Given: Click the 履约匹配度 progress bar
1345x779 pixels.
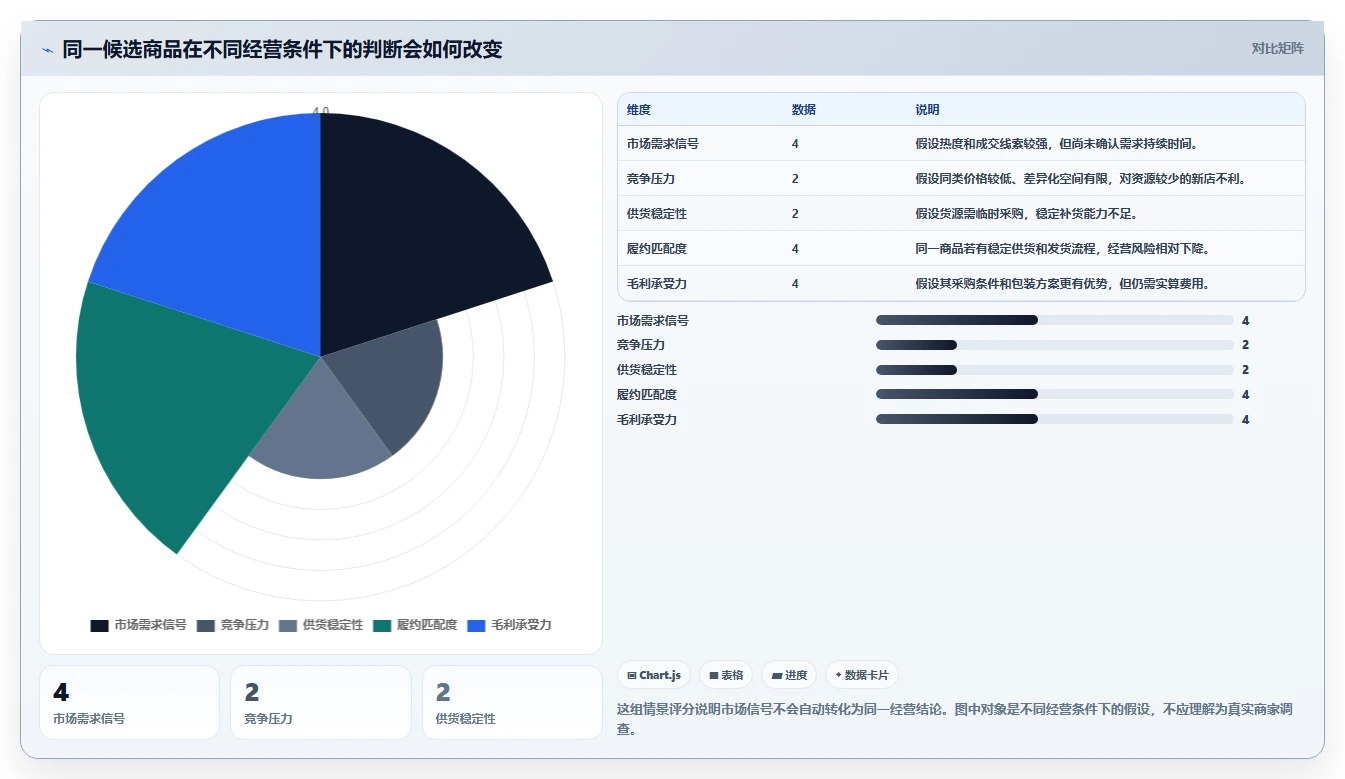Looking at the screenshot, I should (x=1055, y=395).
